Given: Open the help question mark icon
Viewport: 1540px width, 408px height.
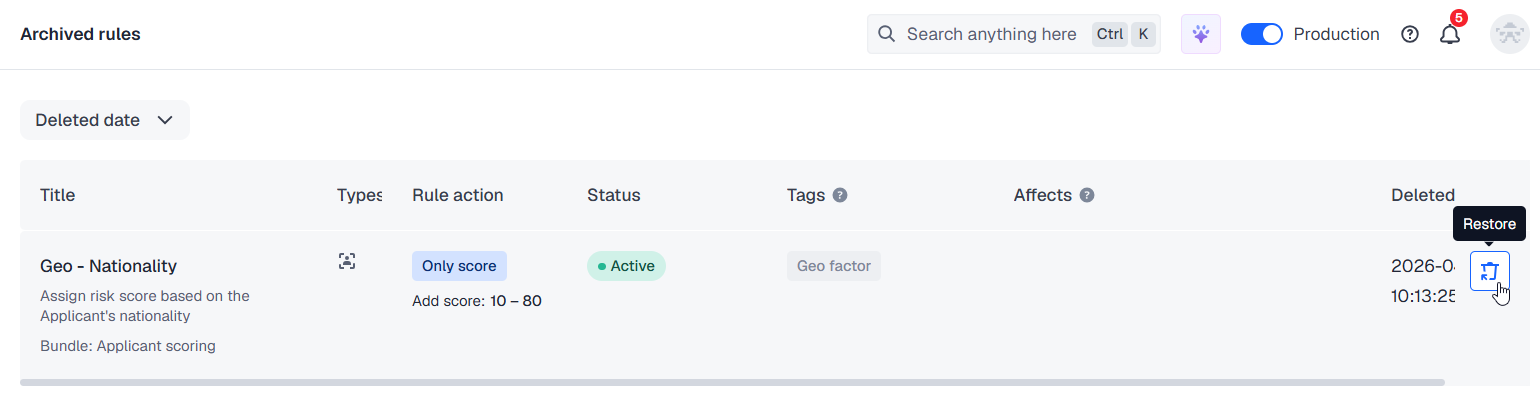Looking at the screenshot, I should 1410,34.
